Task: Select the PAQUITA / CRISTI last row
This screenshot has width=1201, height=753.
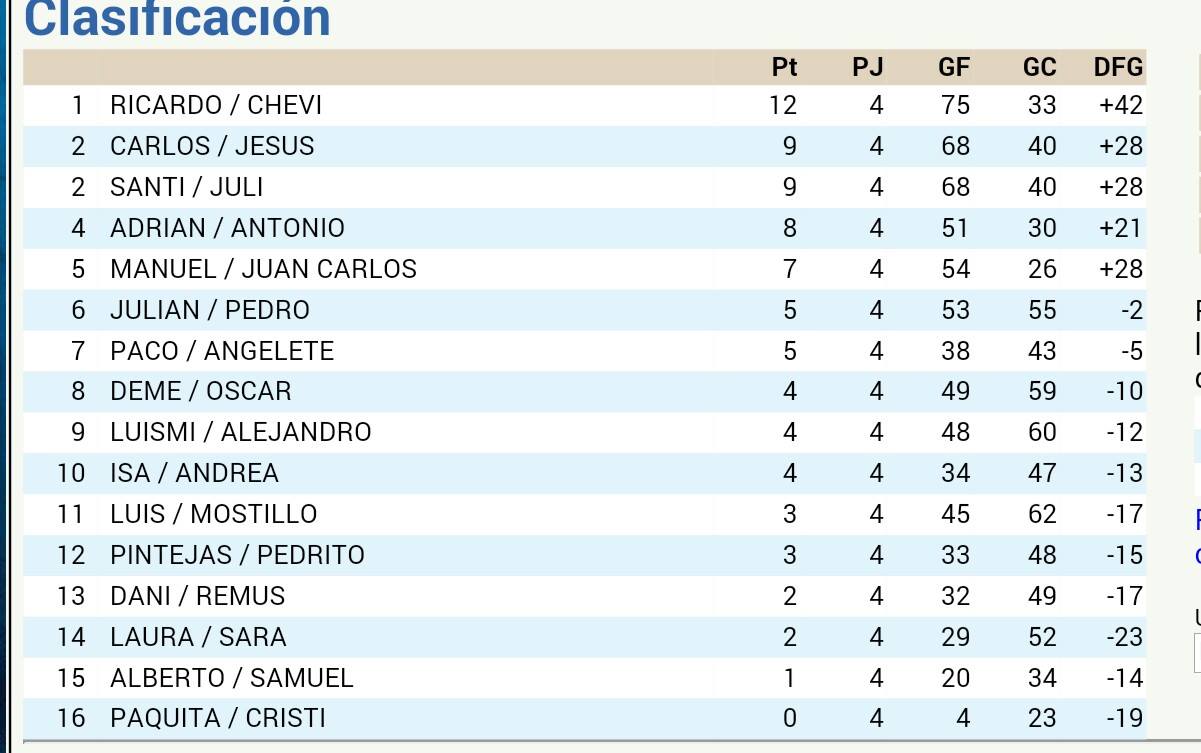Action: click(584, 718)
